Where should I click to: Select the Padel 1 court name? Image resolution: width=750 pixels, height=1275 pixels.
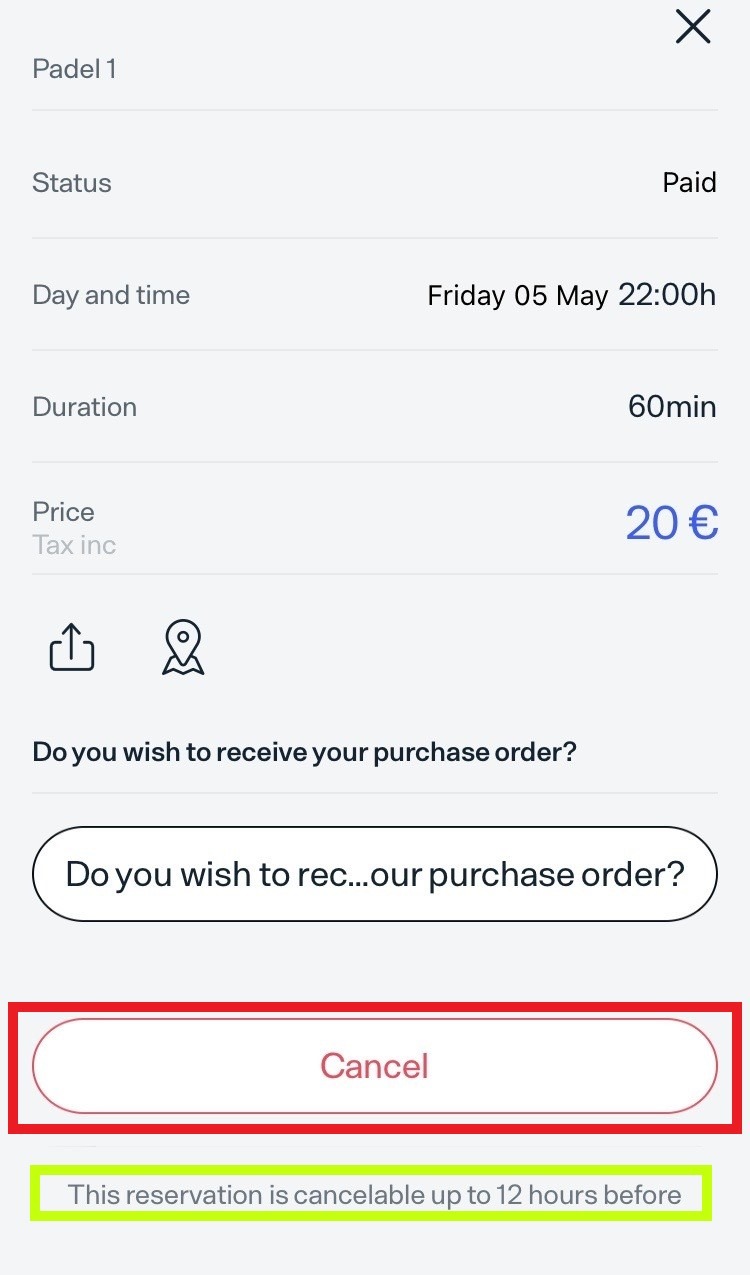(x=75, y=69)
